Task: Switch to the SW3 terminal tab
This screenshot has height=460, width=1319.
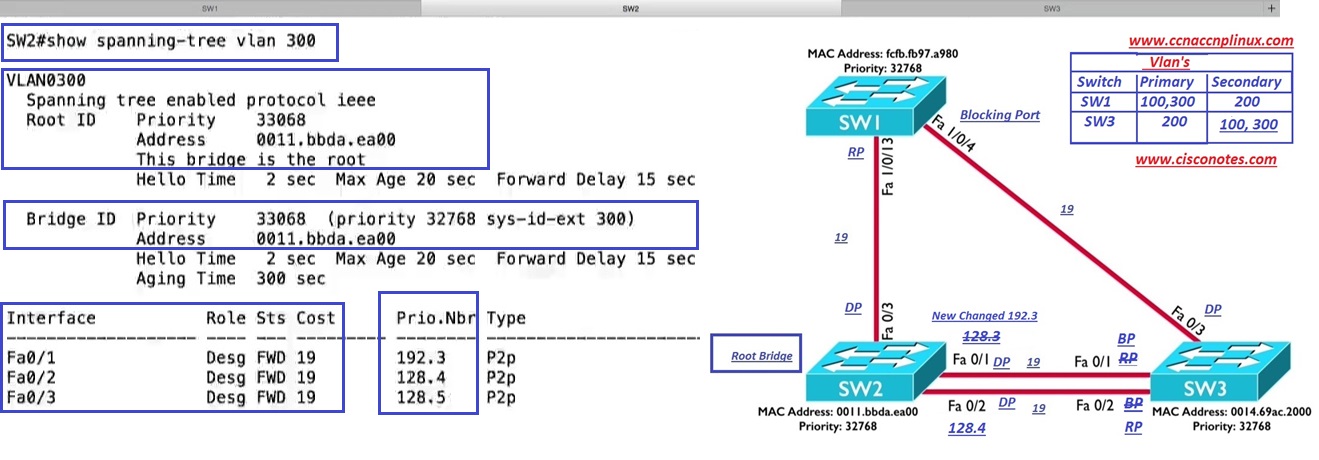Action: pyautogui.click(x=1051, y=7)
